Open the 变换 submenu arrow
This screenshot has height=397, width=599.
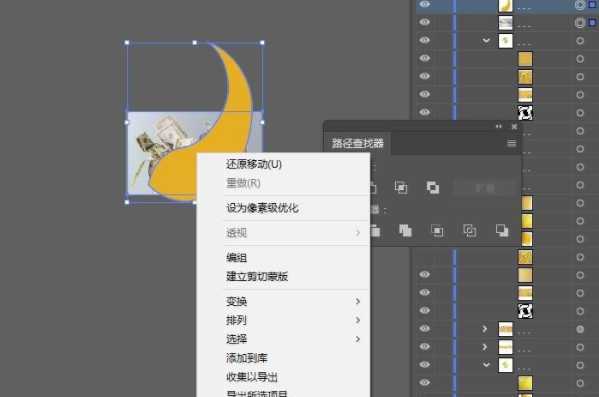point(358,301)
